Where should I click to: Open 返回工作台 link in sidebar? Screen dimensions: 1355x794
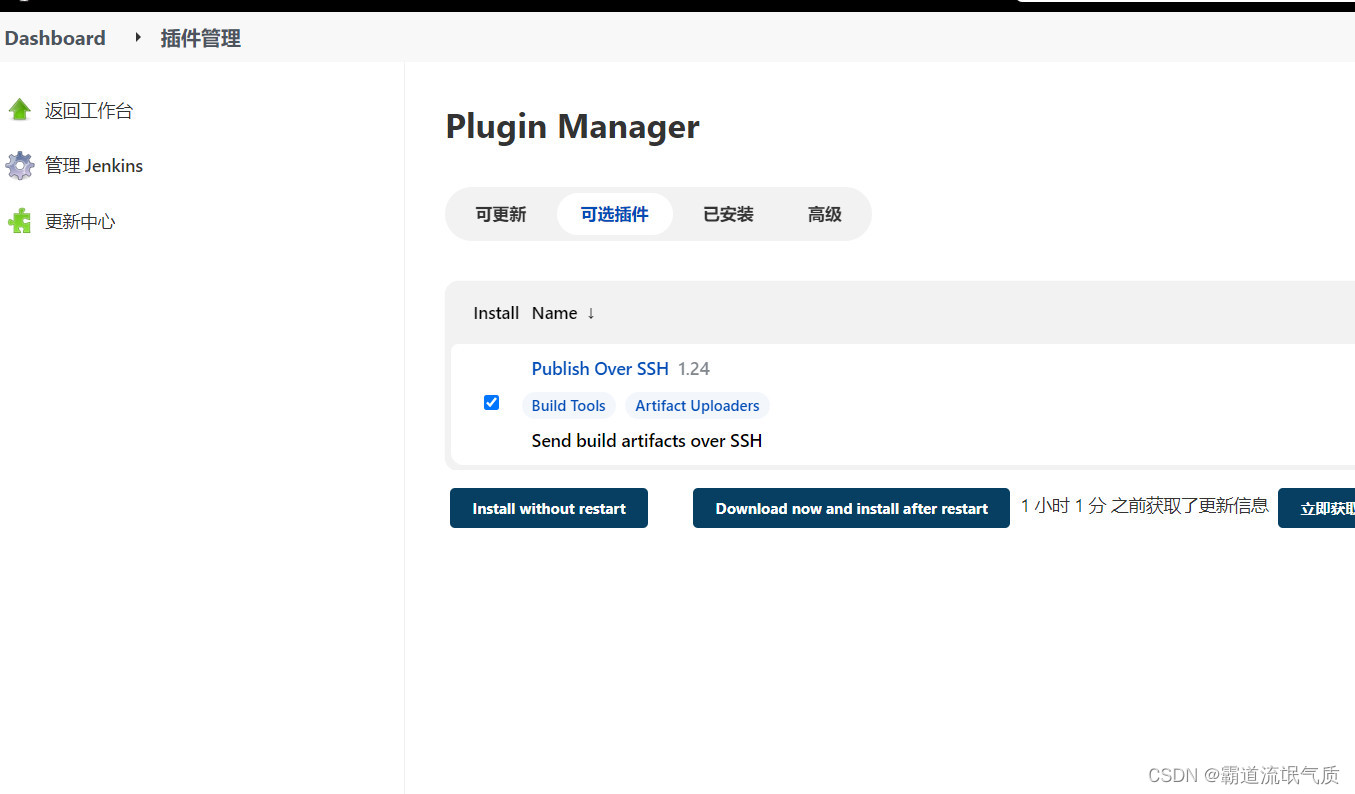[x=89, y=111]
